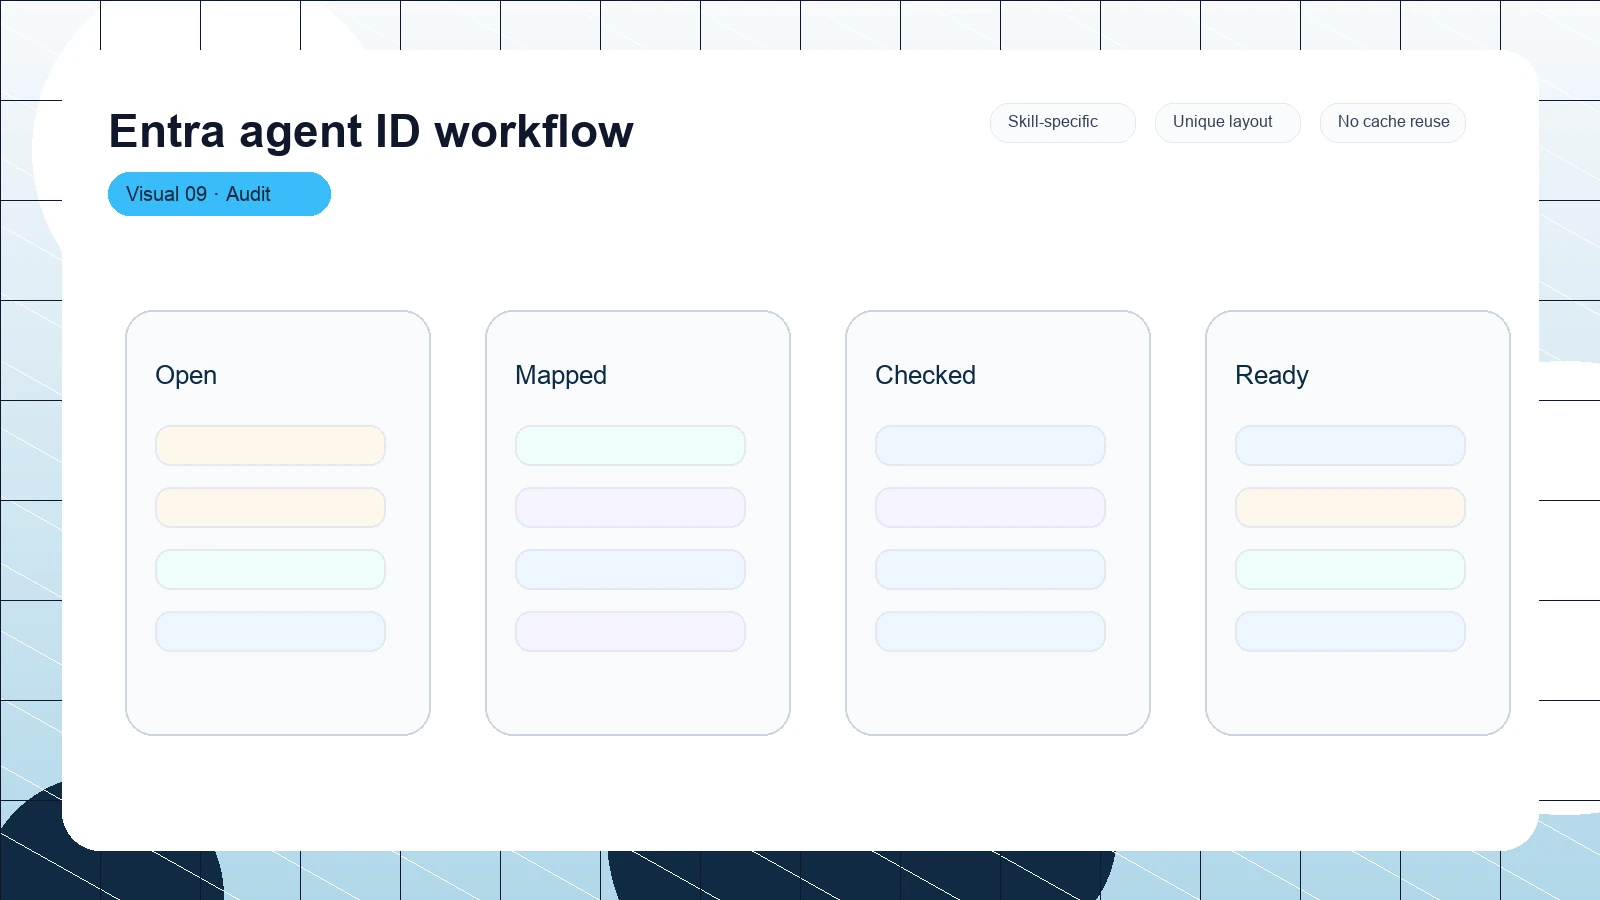This screenshot has width=1600, height=900.
Task: Select first item in Mapped column
Action: (x=630, y=445)
